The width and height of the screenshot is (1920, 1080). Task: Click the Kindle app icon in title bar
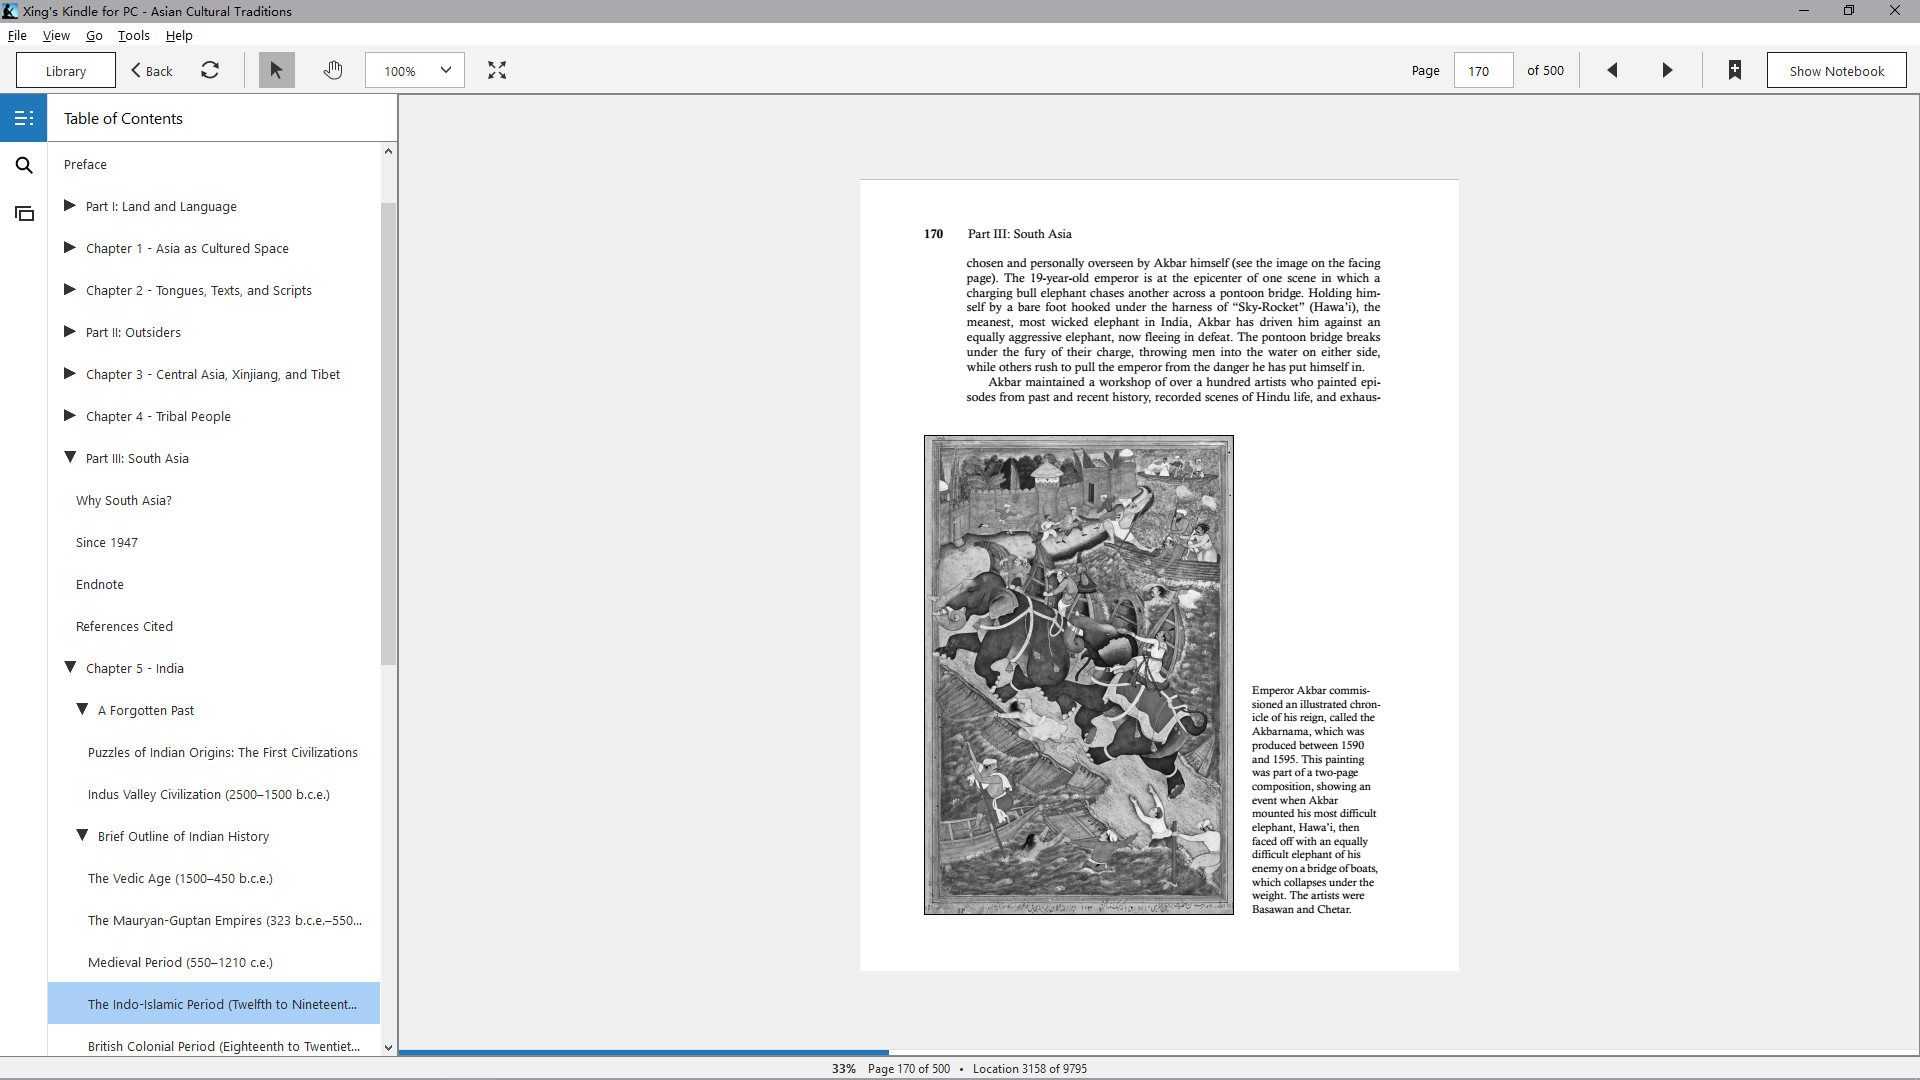(x=10, y=11)
